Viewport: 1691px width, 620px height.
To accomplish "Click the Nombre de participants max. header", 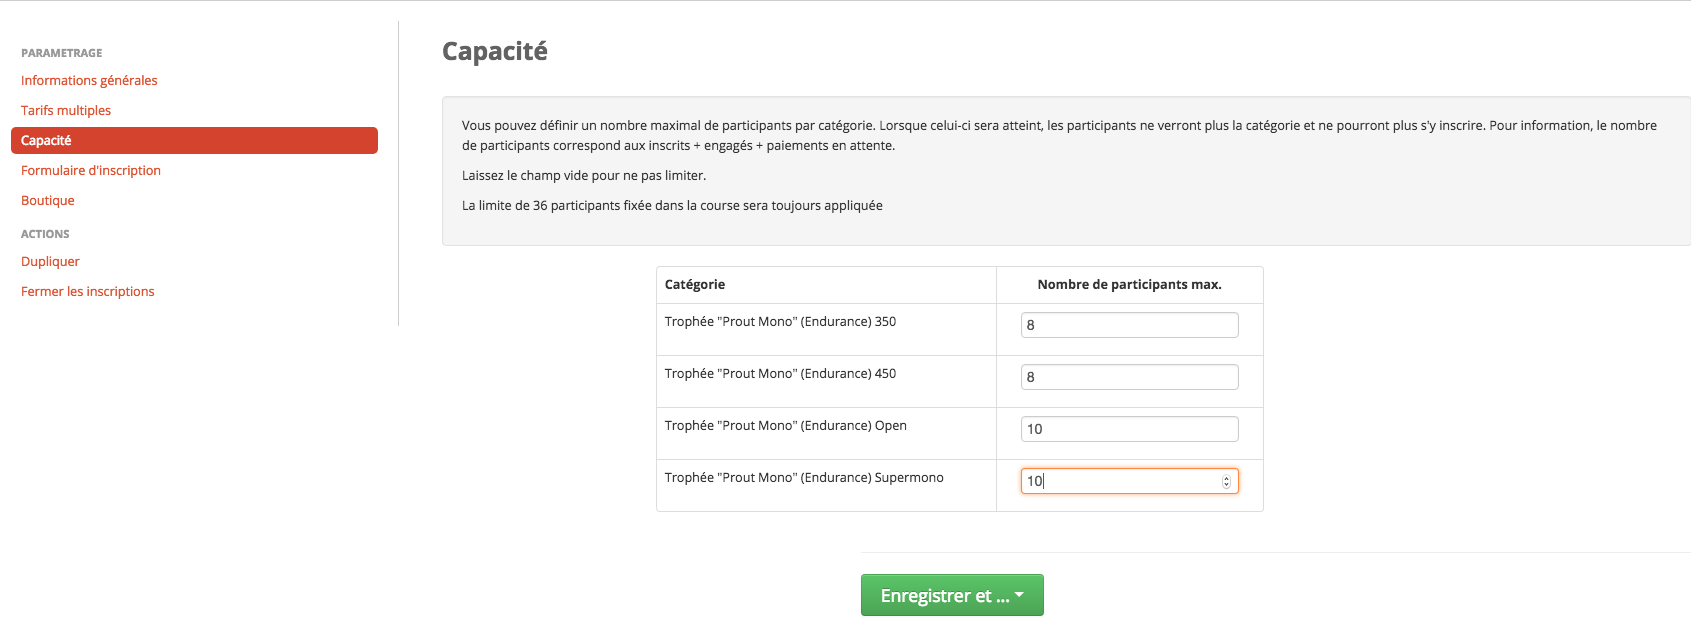I will click(x=1130, y=285).
